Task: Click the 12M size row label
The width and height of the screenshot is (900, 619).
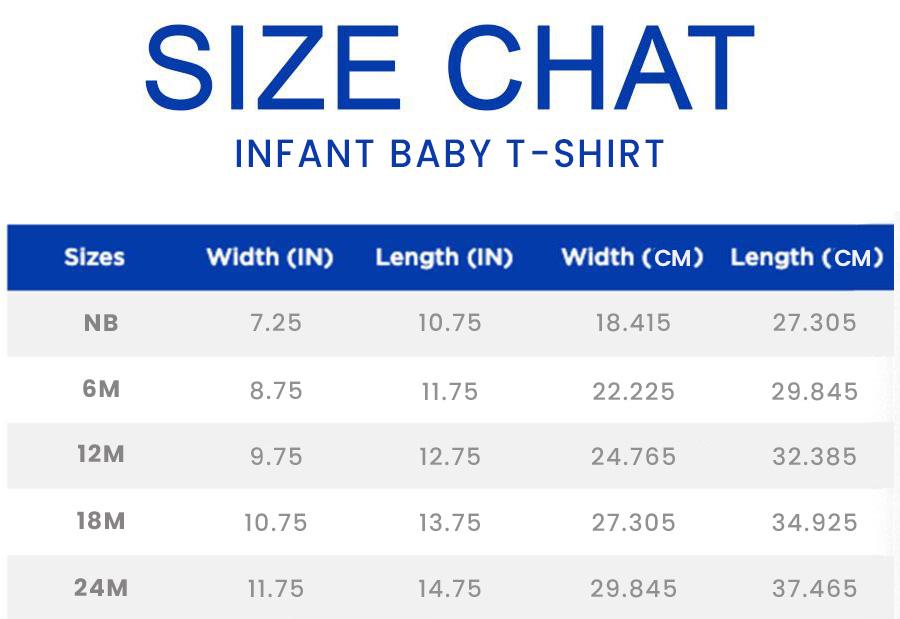Action: point(101,455)
